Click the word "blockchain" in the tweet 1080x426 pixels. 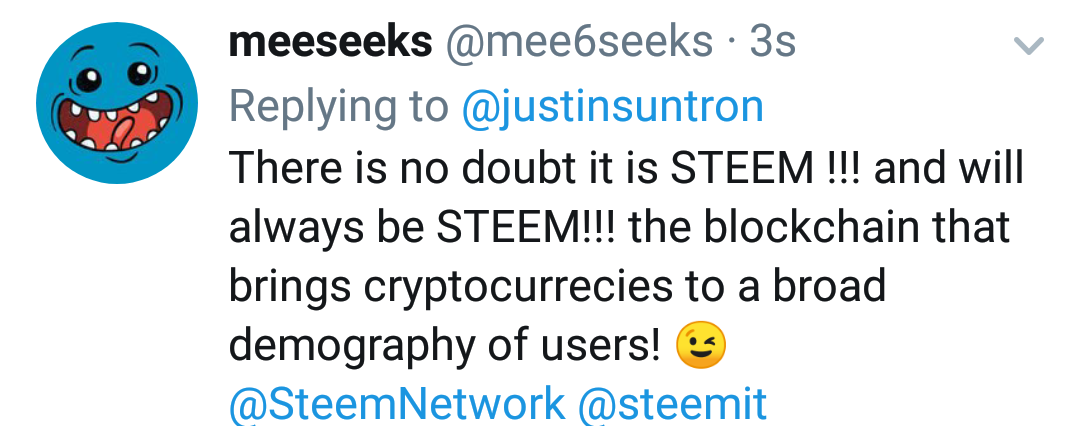pos(792,228)
